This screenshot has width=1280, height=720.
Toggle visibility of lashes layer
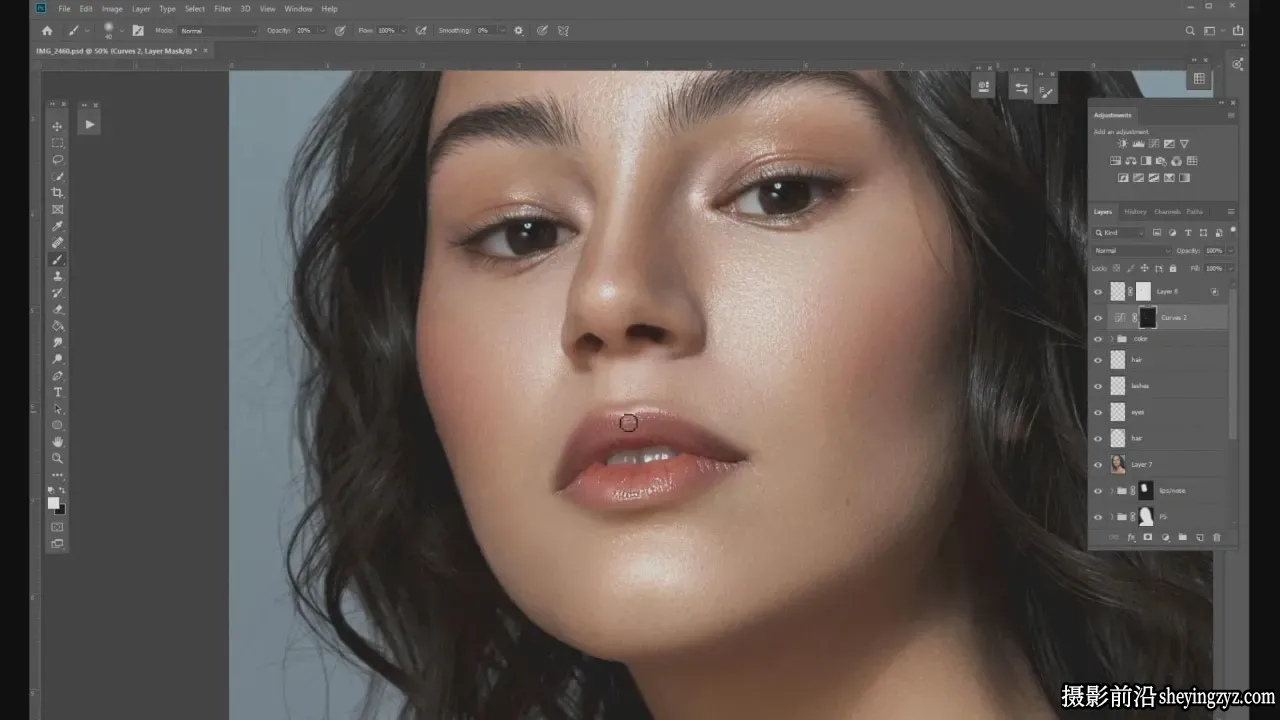[x=1098, y=386]
